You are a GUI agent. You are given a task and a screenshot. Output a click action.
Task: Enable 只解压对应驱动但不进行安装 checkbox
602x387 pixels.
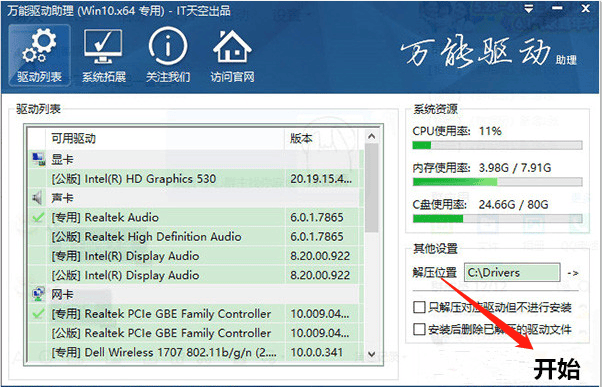coord(419,307)
